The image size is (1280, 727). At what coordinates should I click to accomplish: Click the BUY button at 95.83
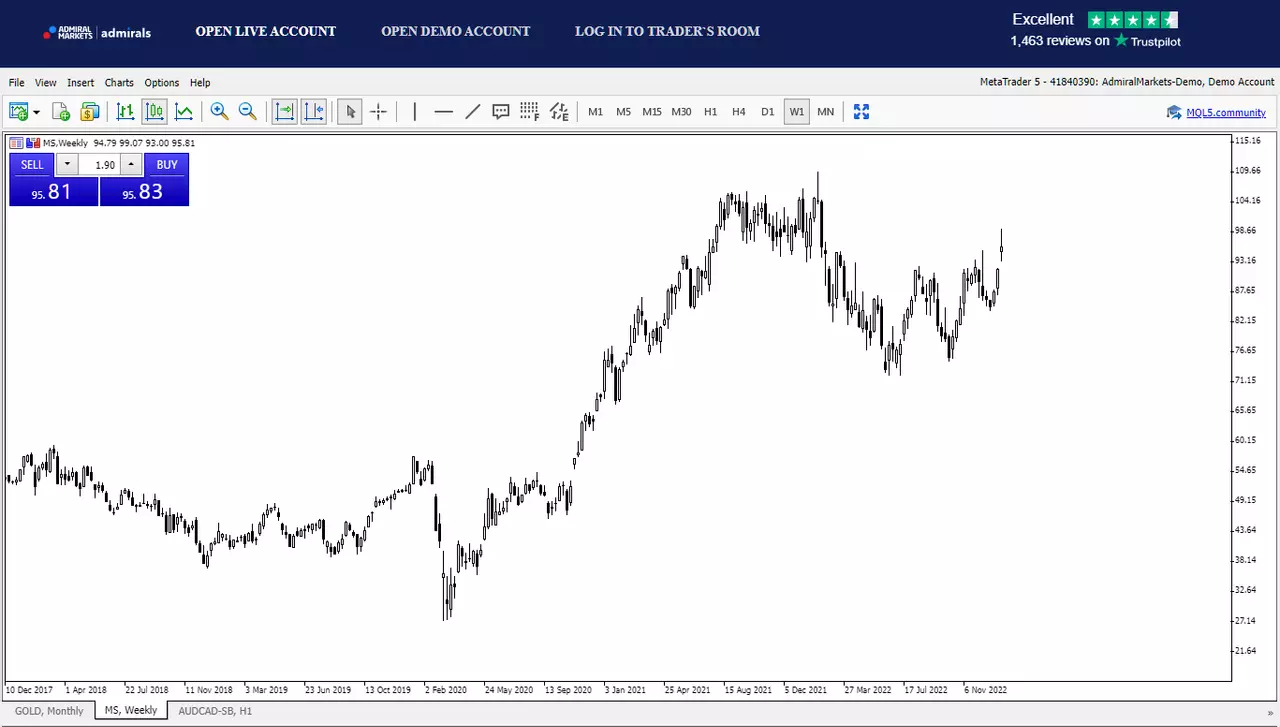point(144,192)
